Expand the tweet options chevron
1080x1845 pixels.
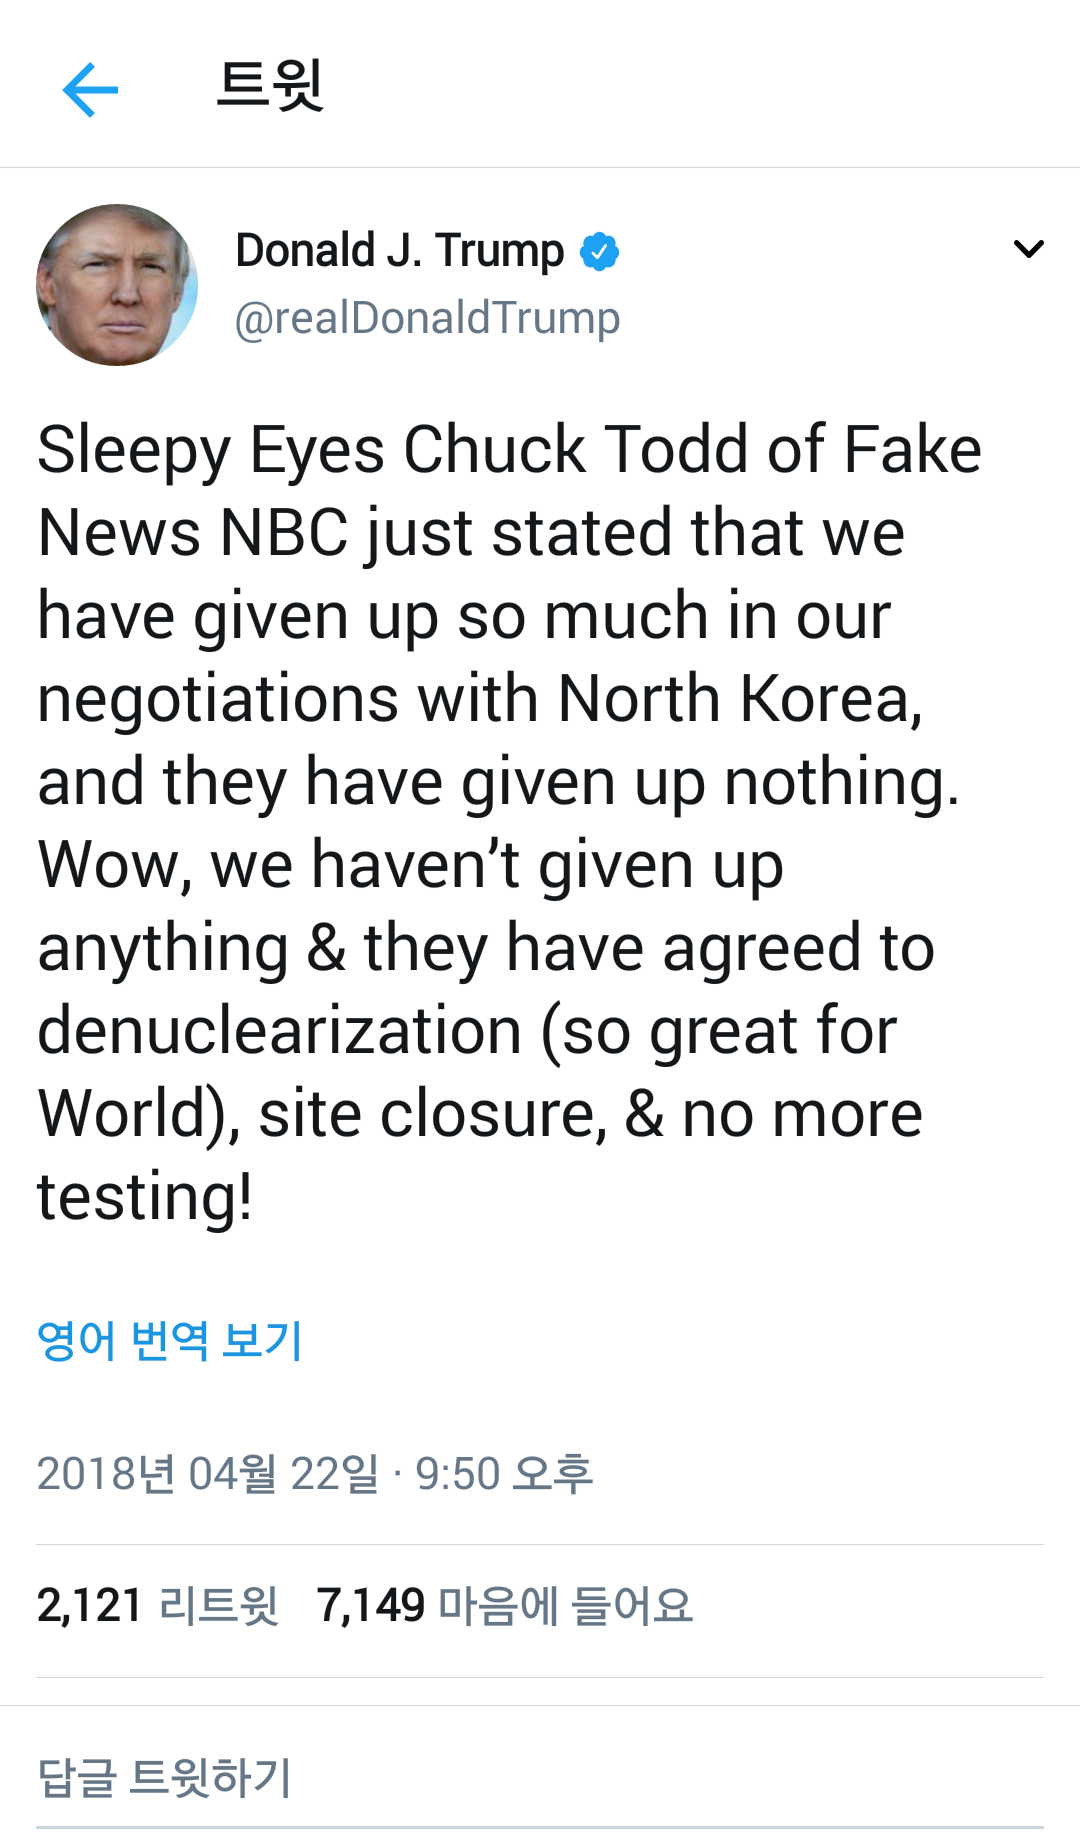click(1028, 249)
